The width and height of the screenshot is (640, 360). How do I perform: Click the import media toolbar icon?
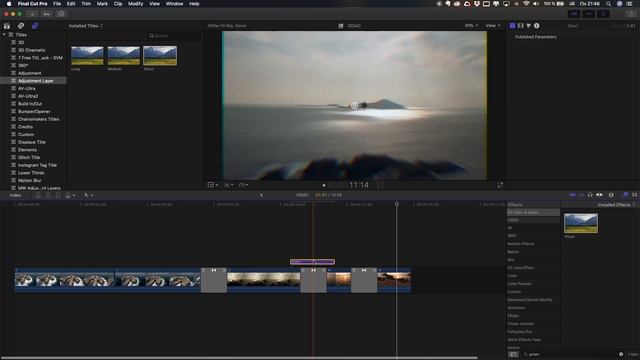(x=32, y=14)
